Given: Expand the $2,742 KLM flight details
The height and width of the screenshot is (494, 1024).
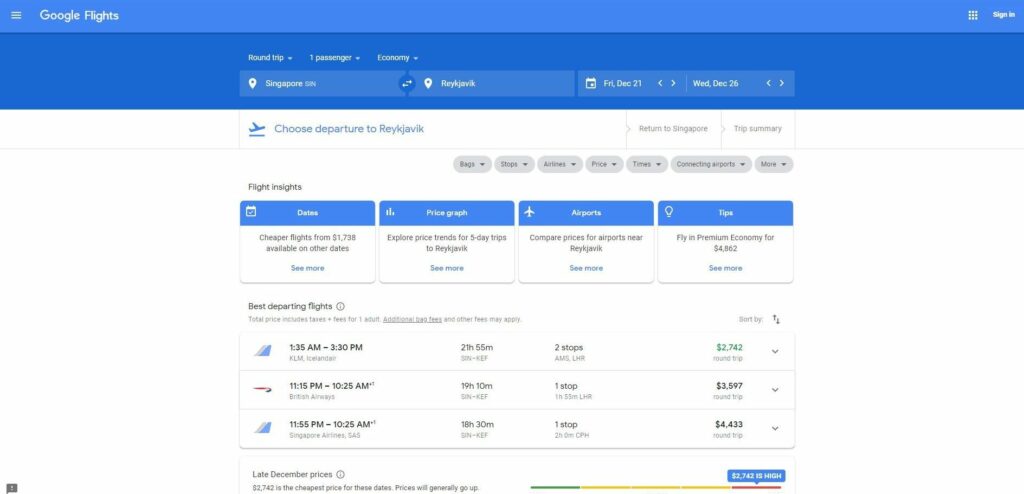Looking at the screenshot, I should (x=775, y=352).
